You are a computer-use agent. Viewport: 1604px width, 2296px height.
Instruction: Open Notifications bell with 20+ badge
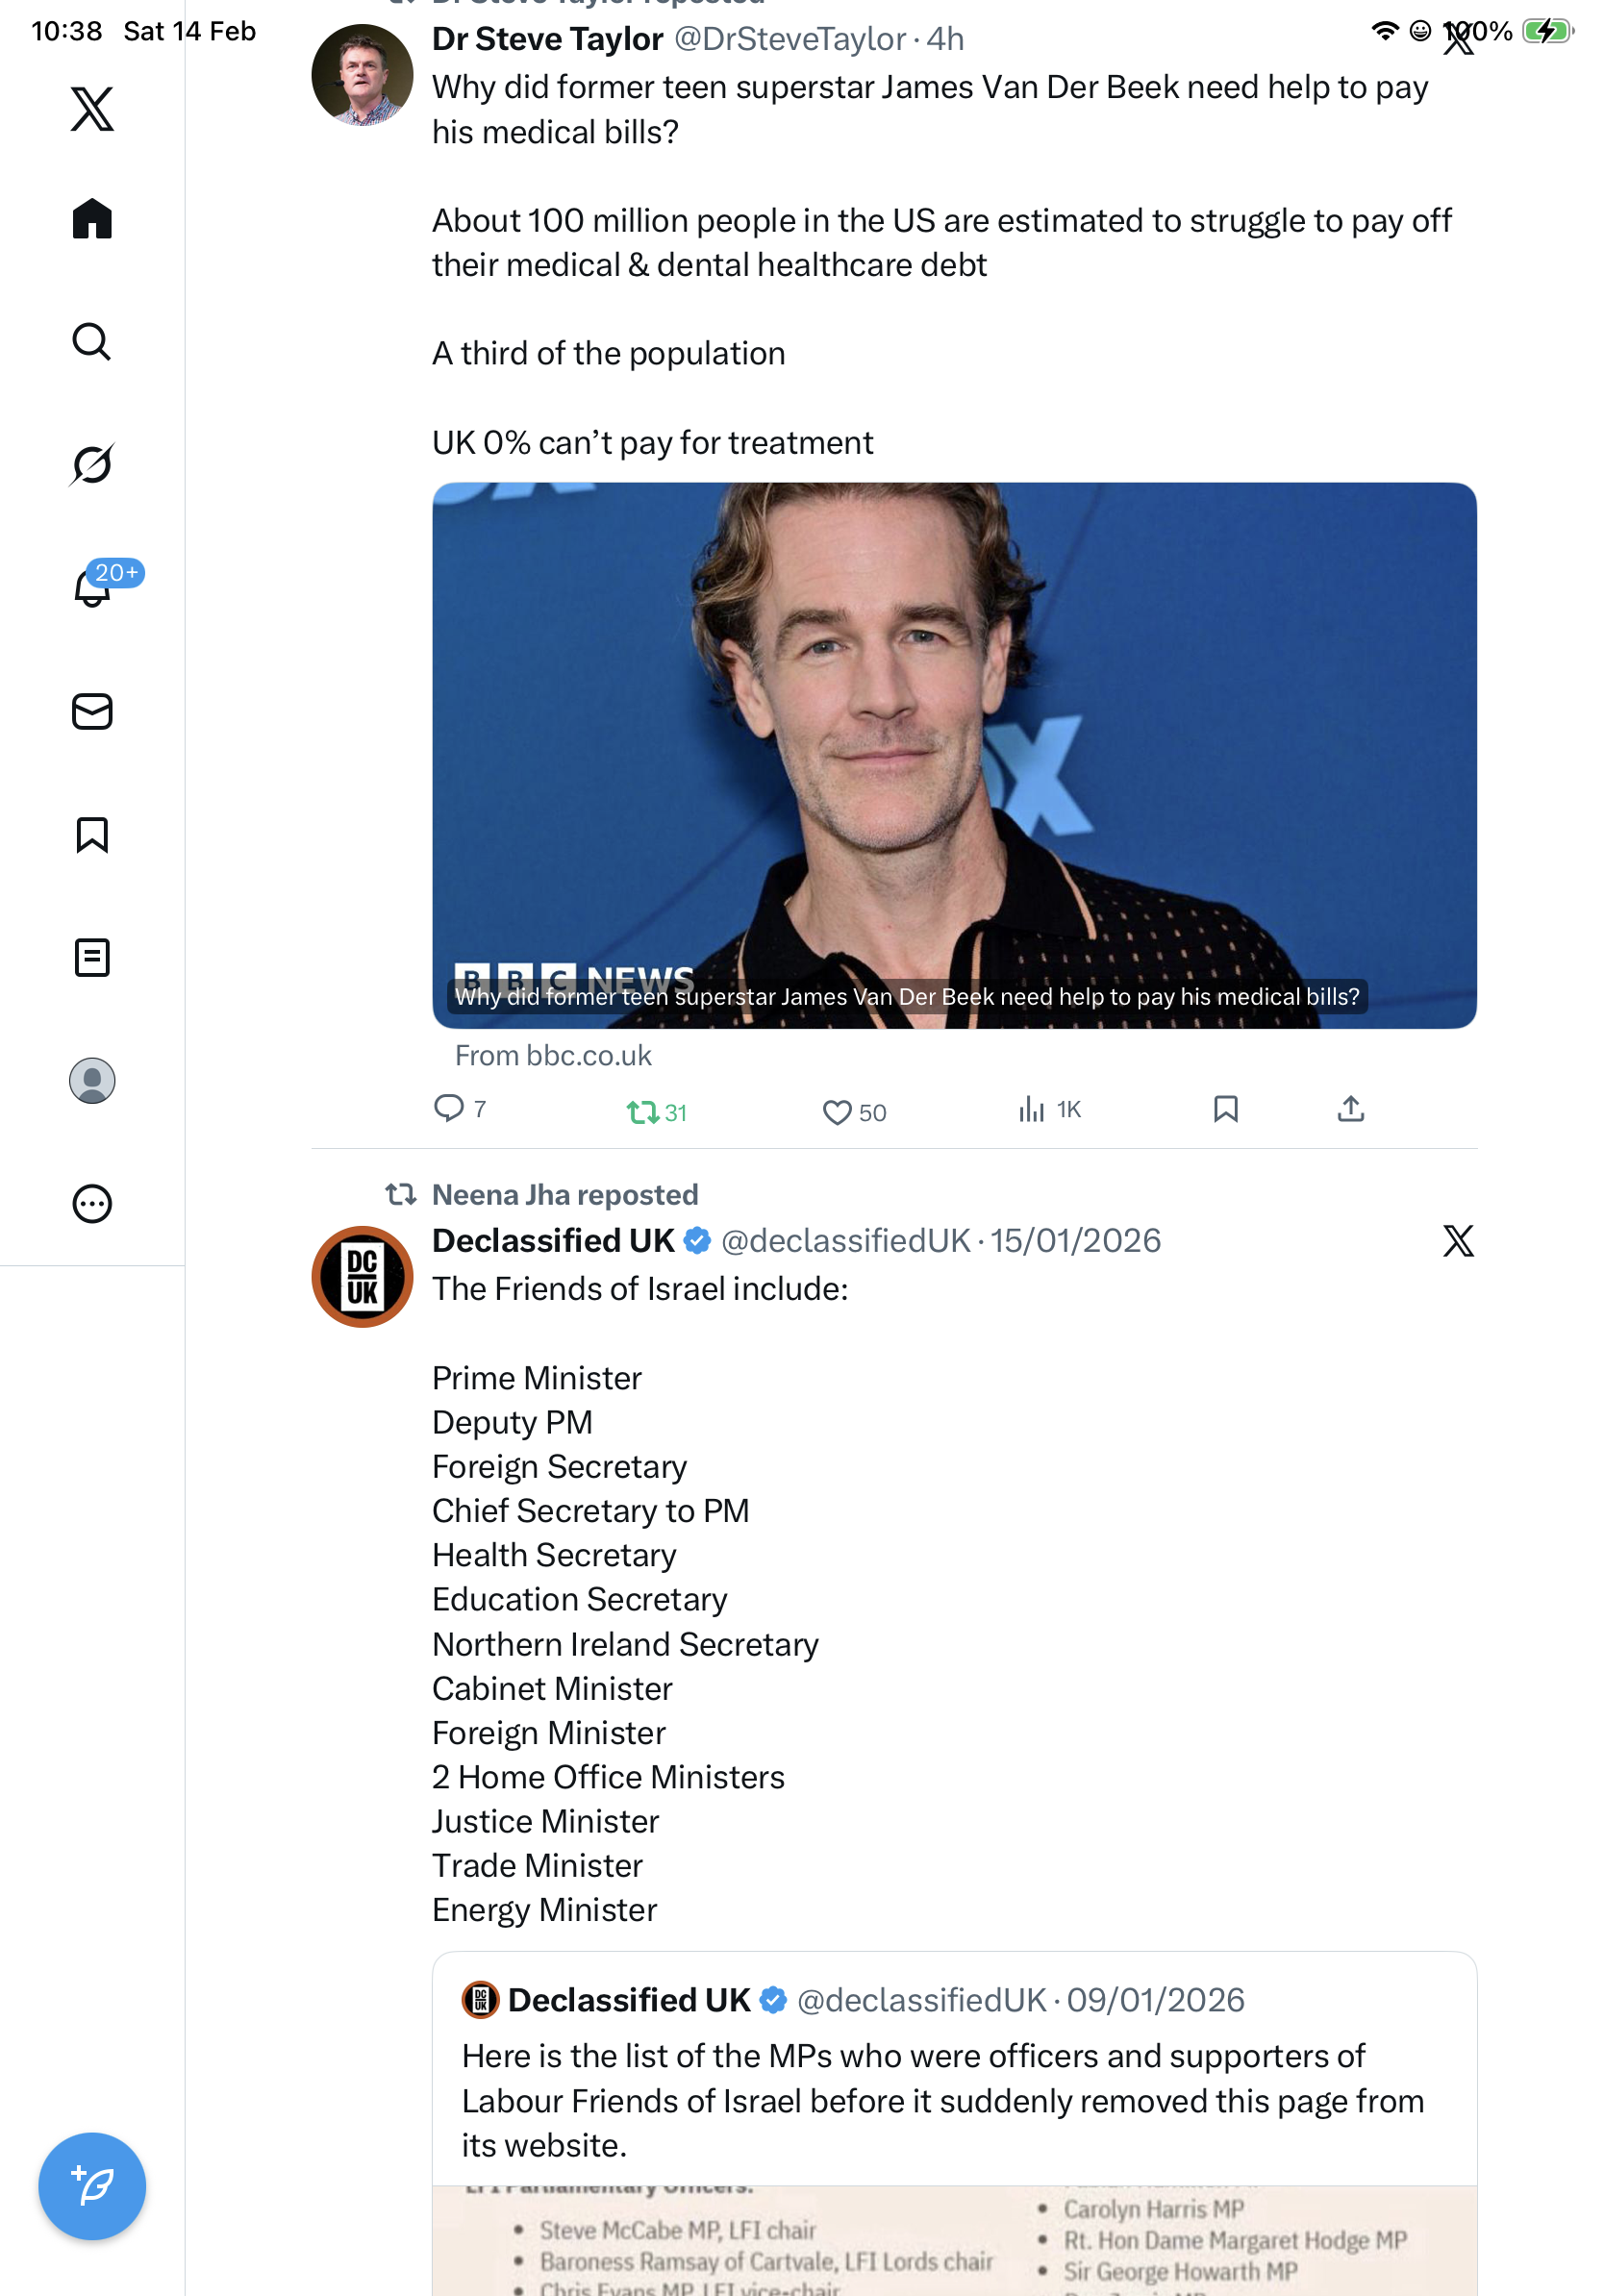tap(92, 587)
